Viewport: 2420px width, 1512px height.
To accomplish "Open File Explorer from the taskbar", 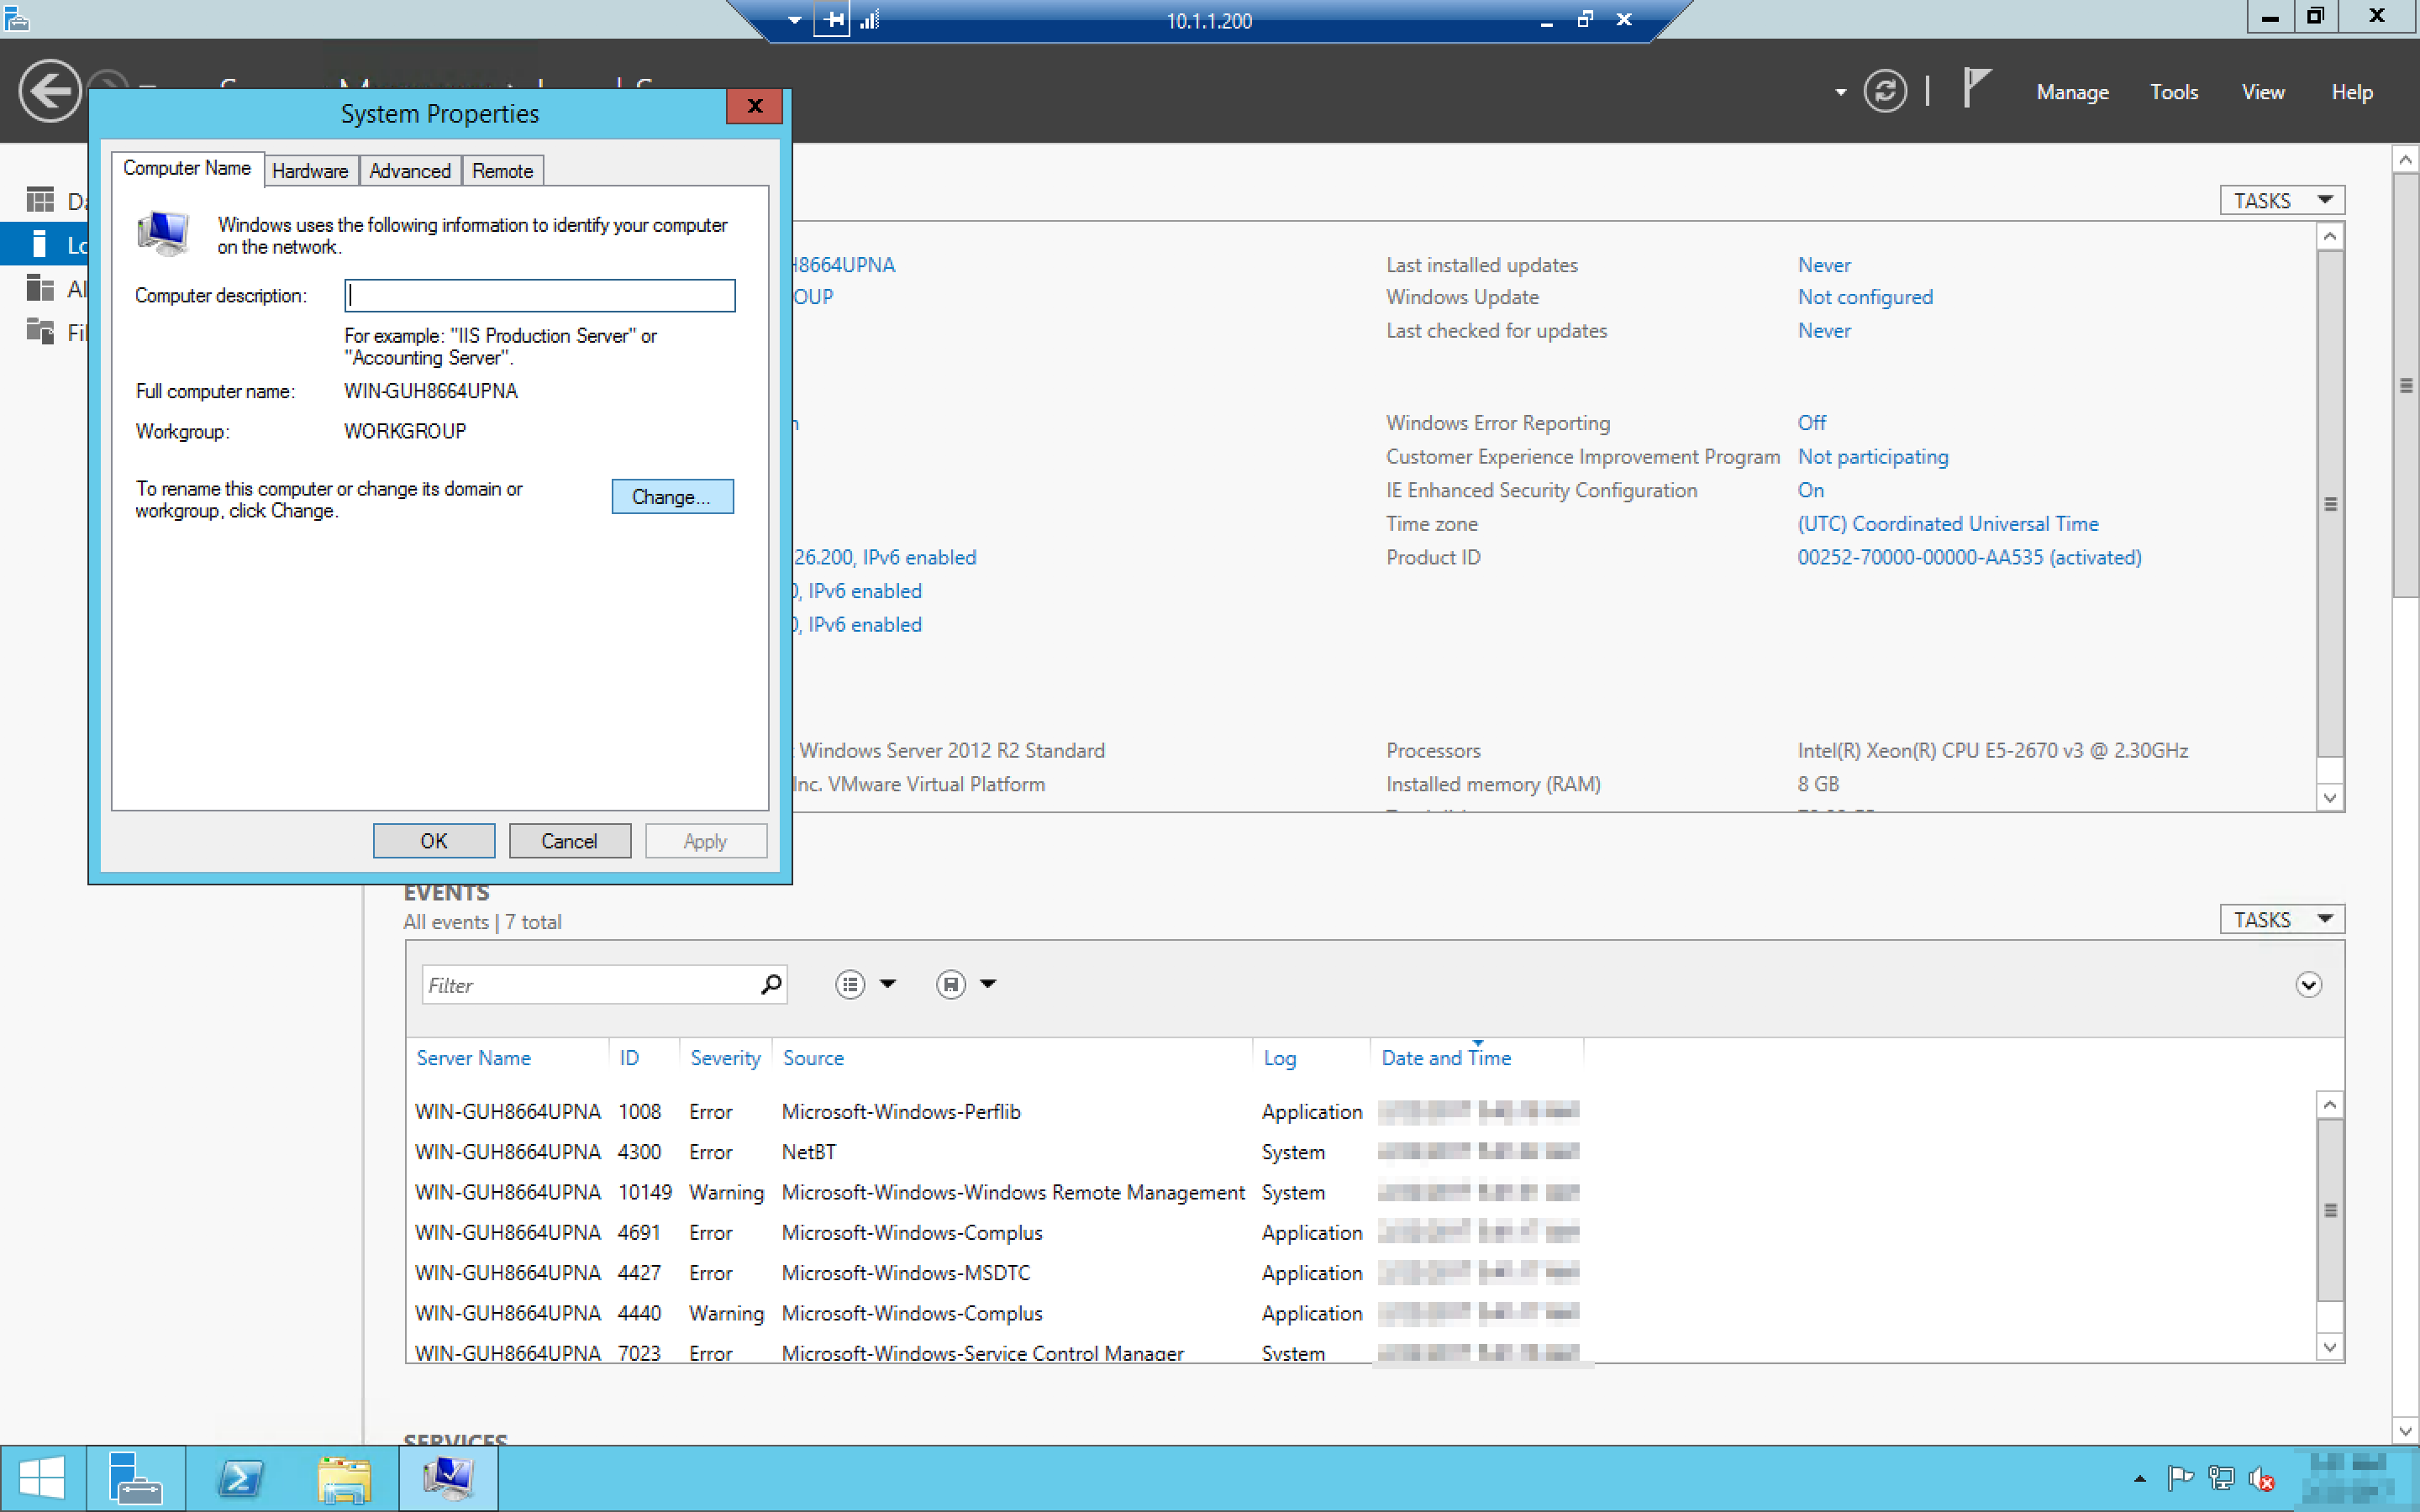I will click(344, 1478).
